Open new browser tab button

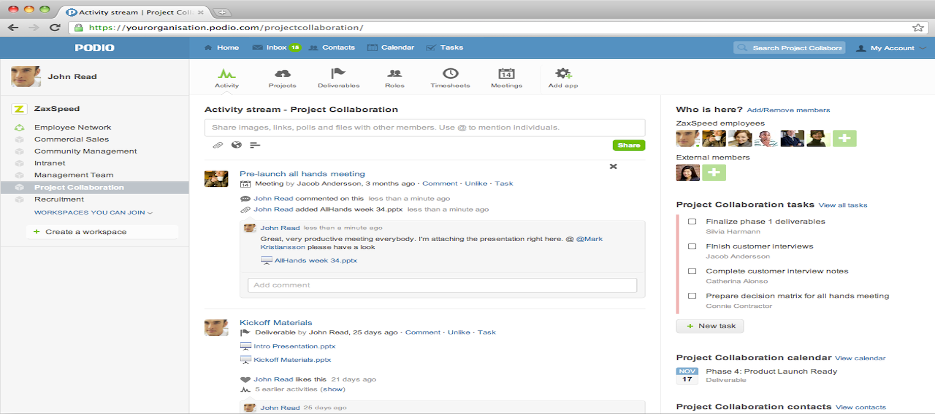tap(221, 11)
